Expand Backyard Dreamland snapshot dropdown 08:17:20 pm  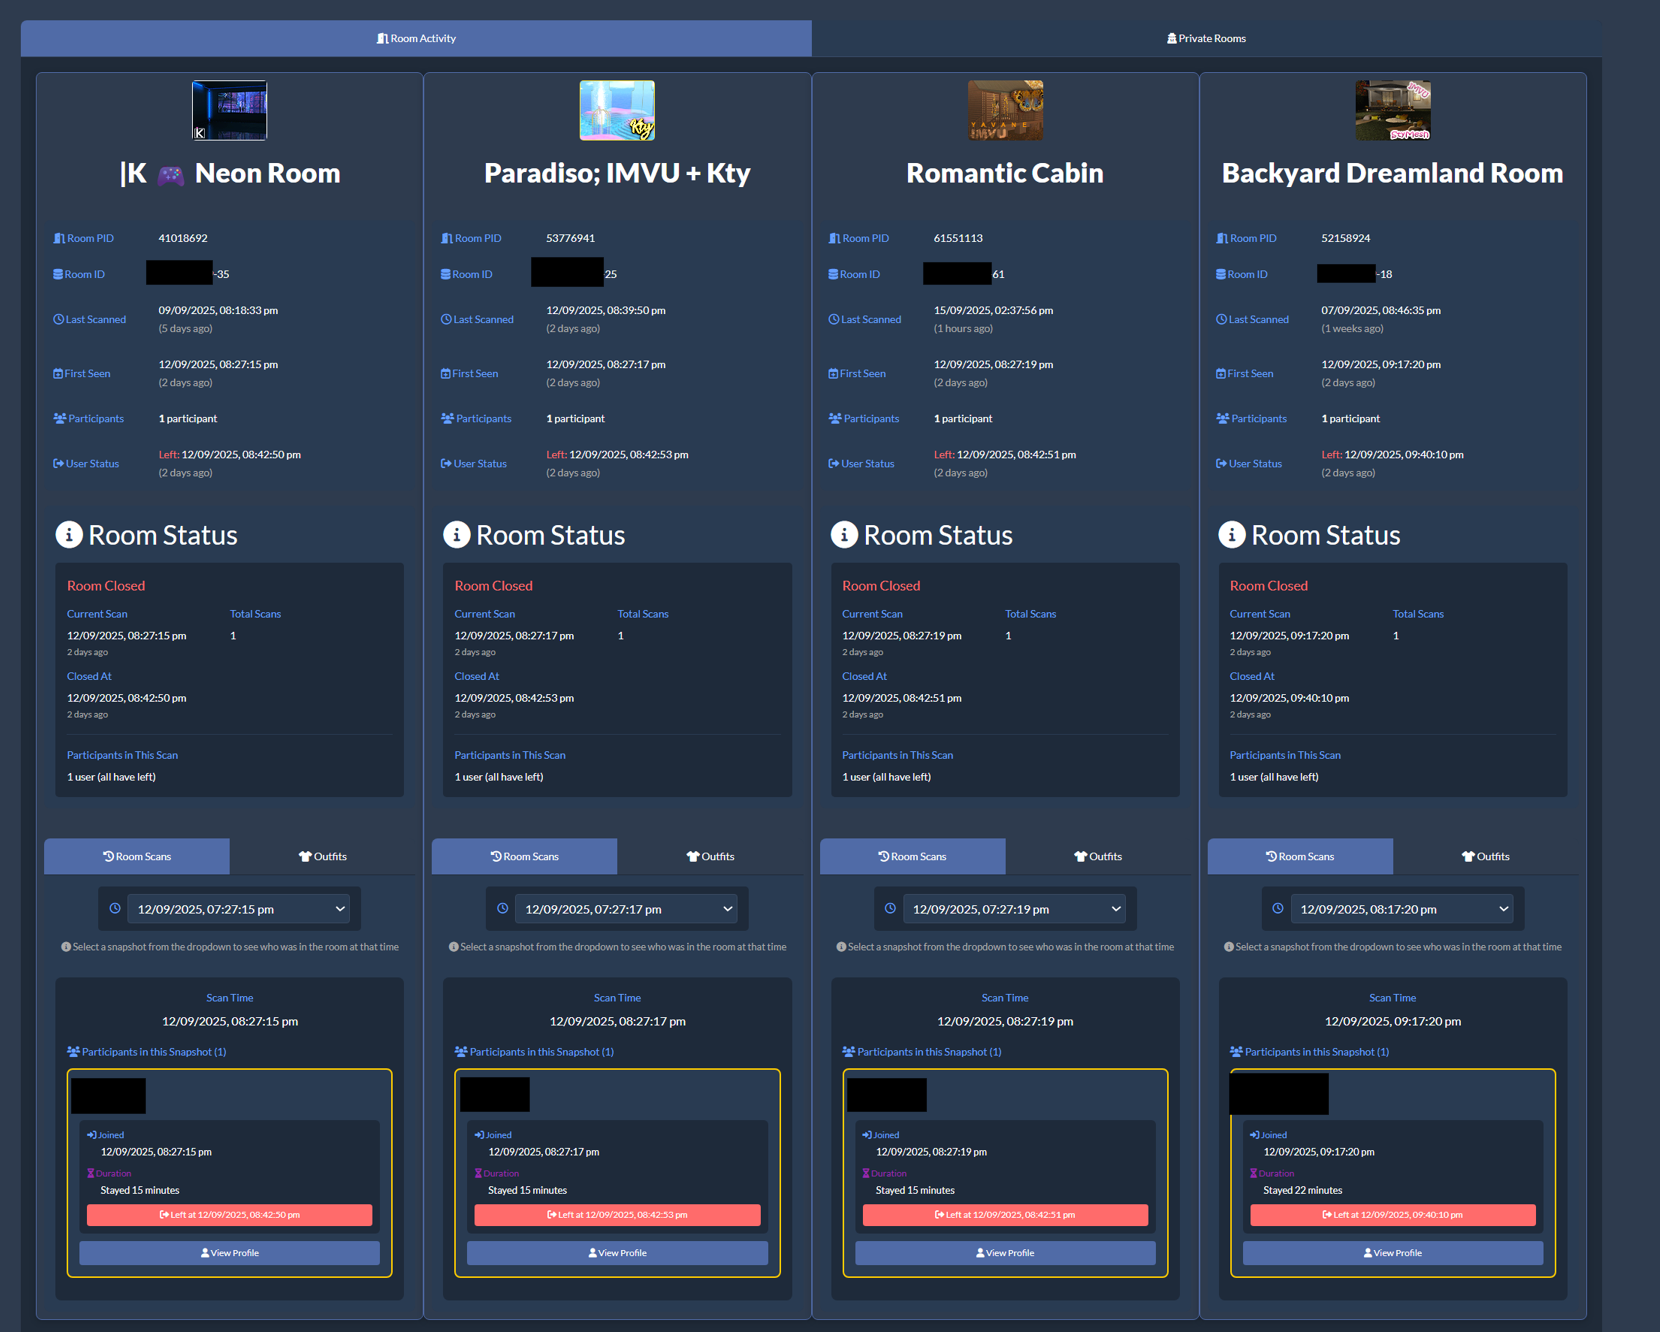pos(1402,909)
